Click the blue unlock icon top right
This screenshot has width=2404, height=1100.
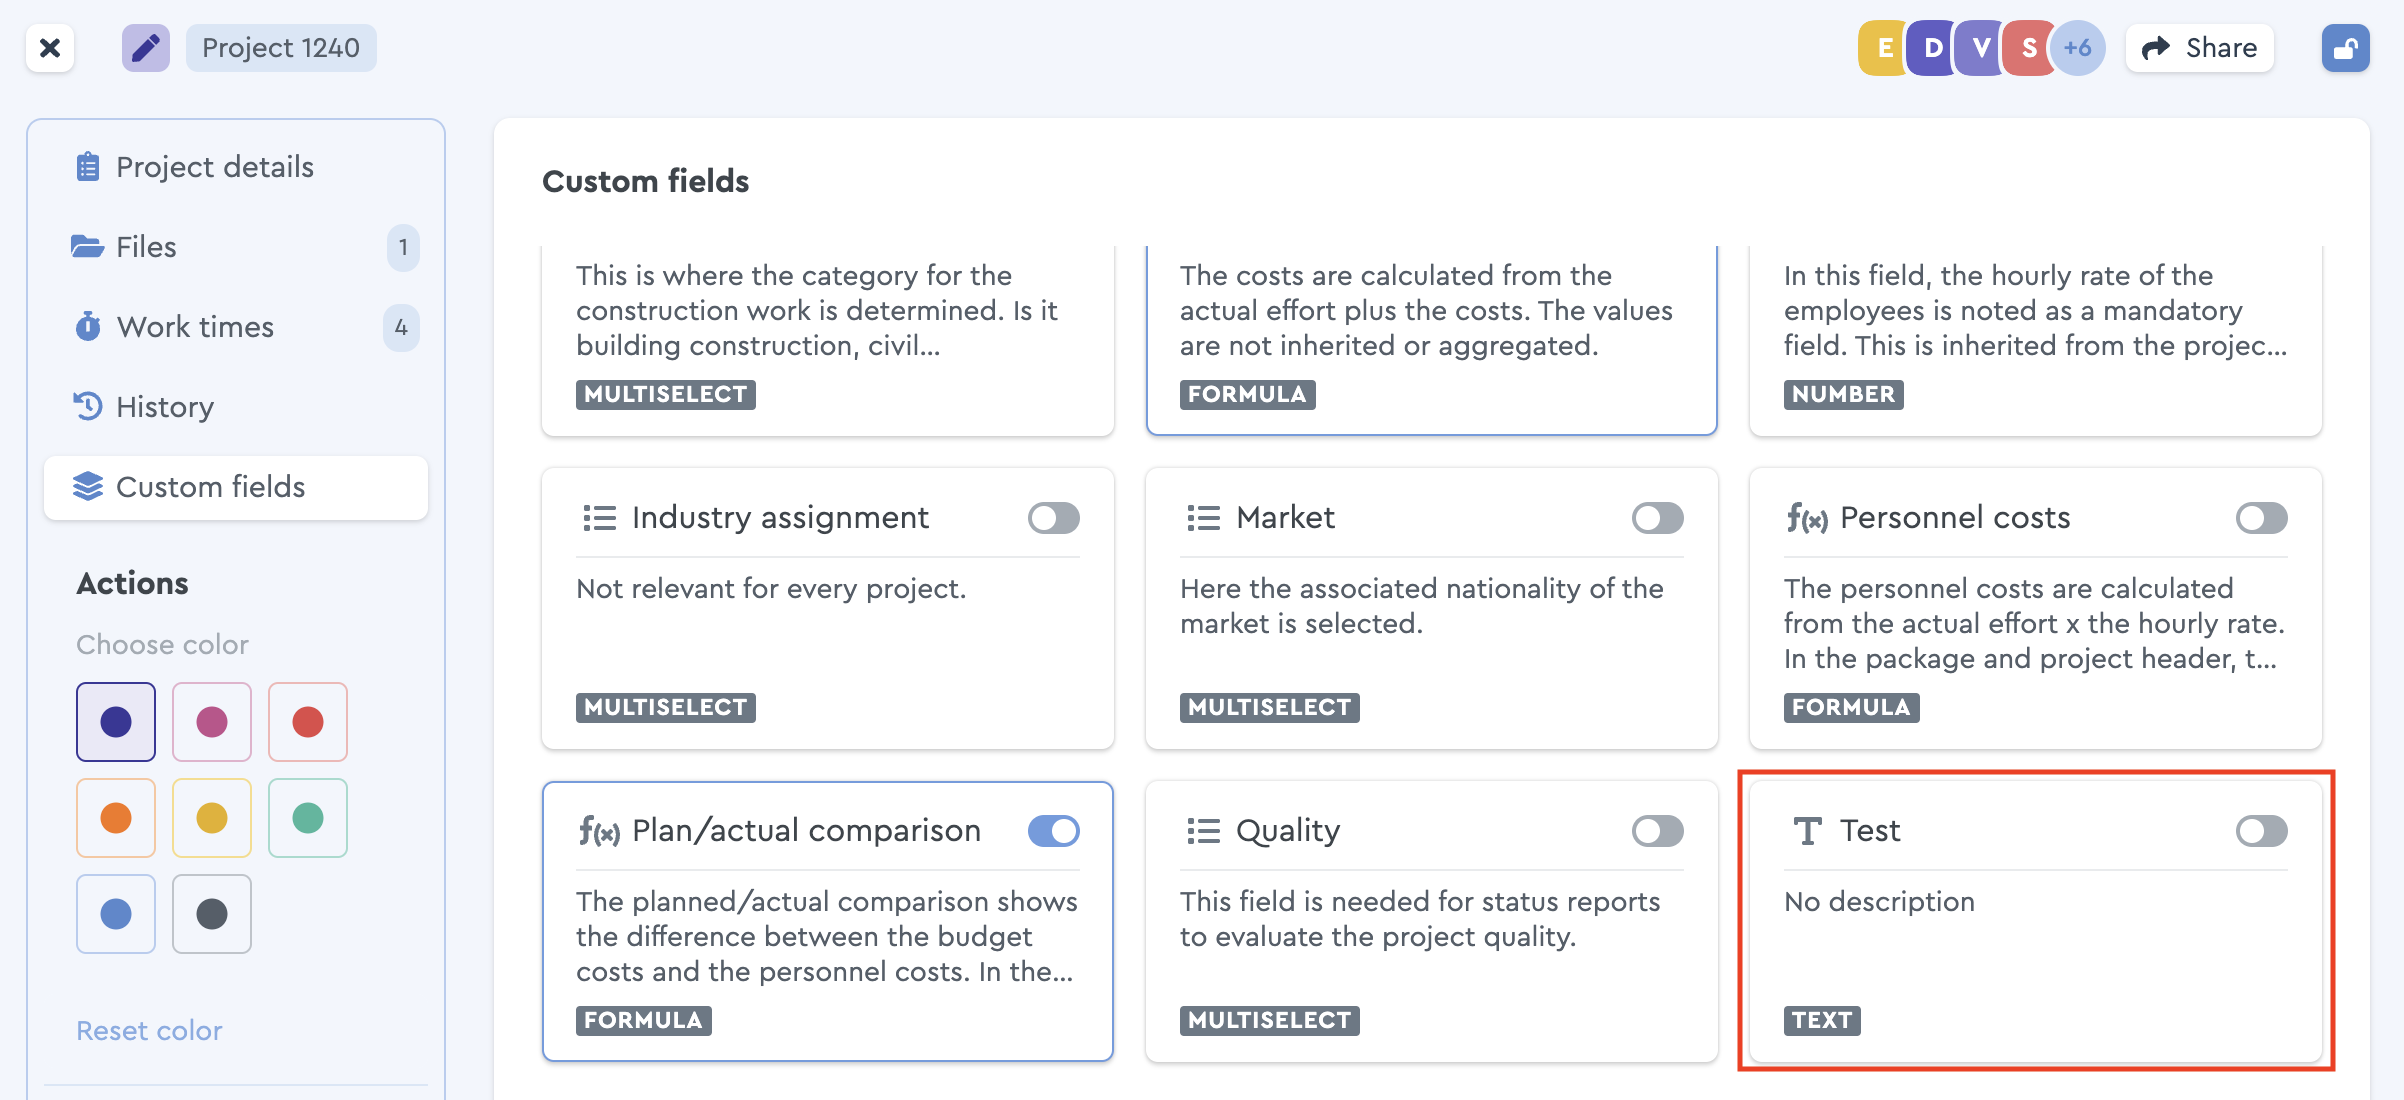pos(2345,48)
